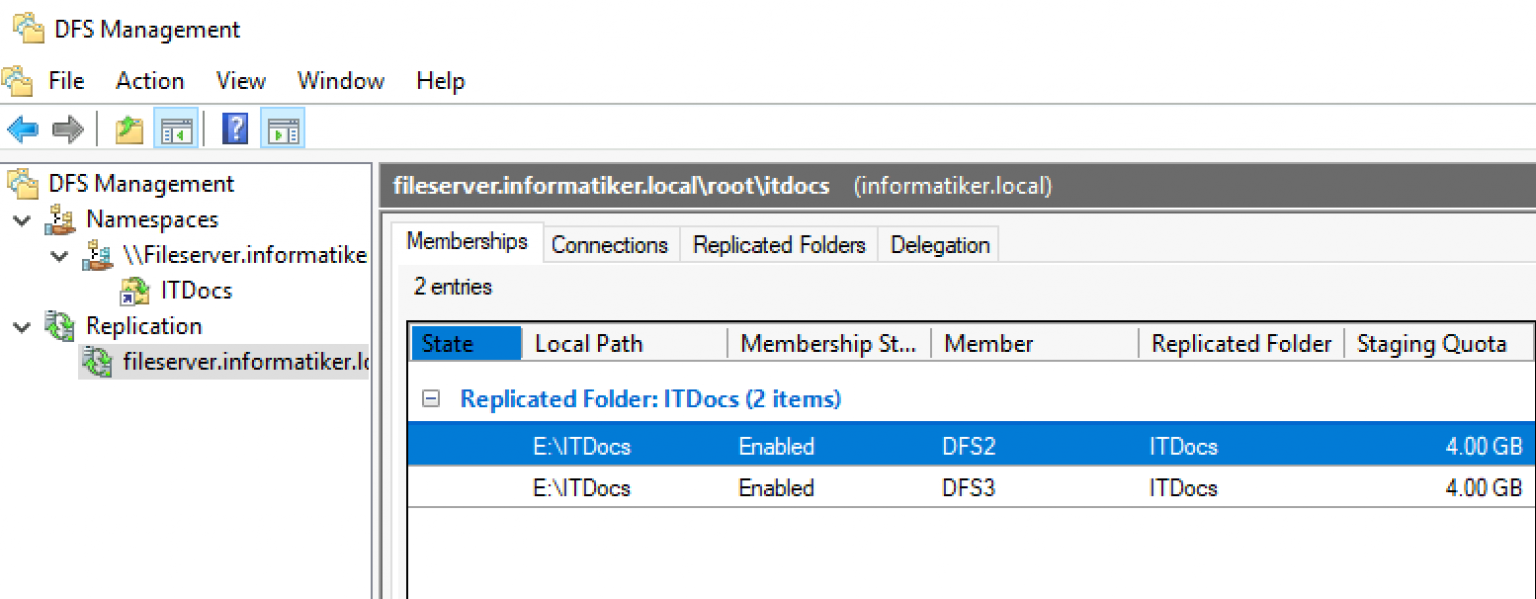Sort entries by the Member column header

coord(988,343)
